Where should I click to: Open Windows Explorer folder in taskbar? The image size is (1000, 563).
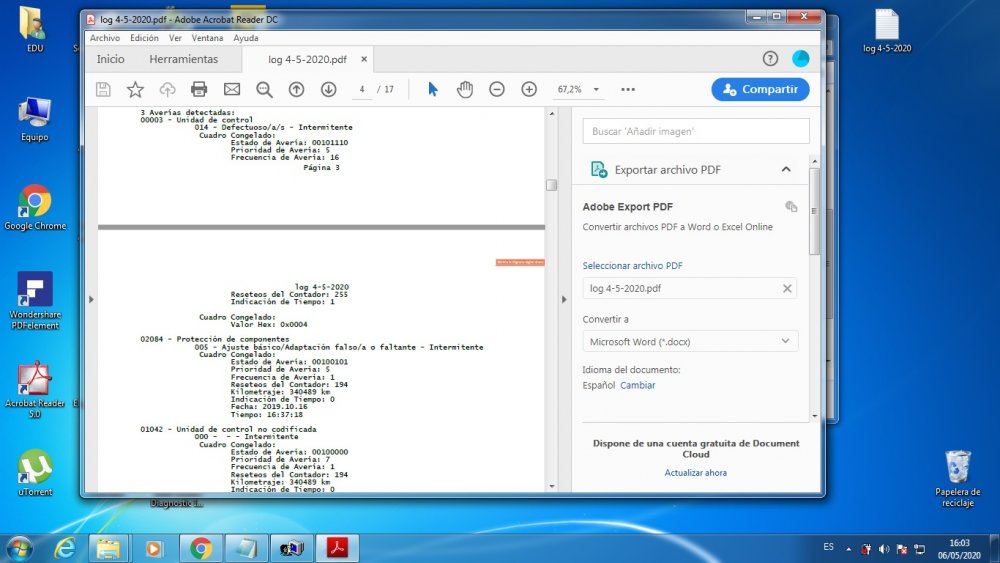coord(108,548)
